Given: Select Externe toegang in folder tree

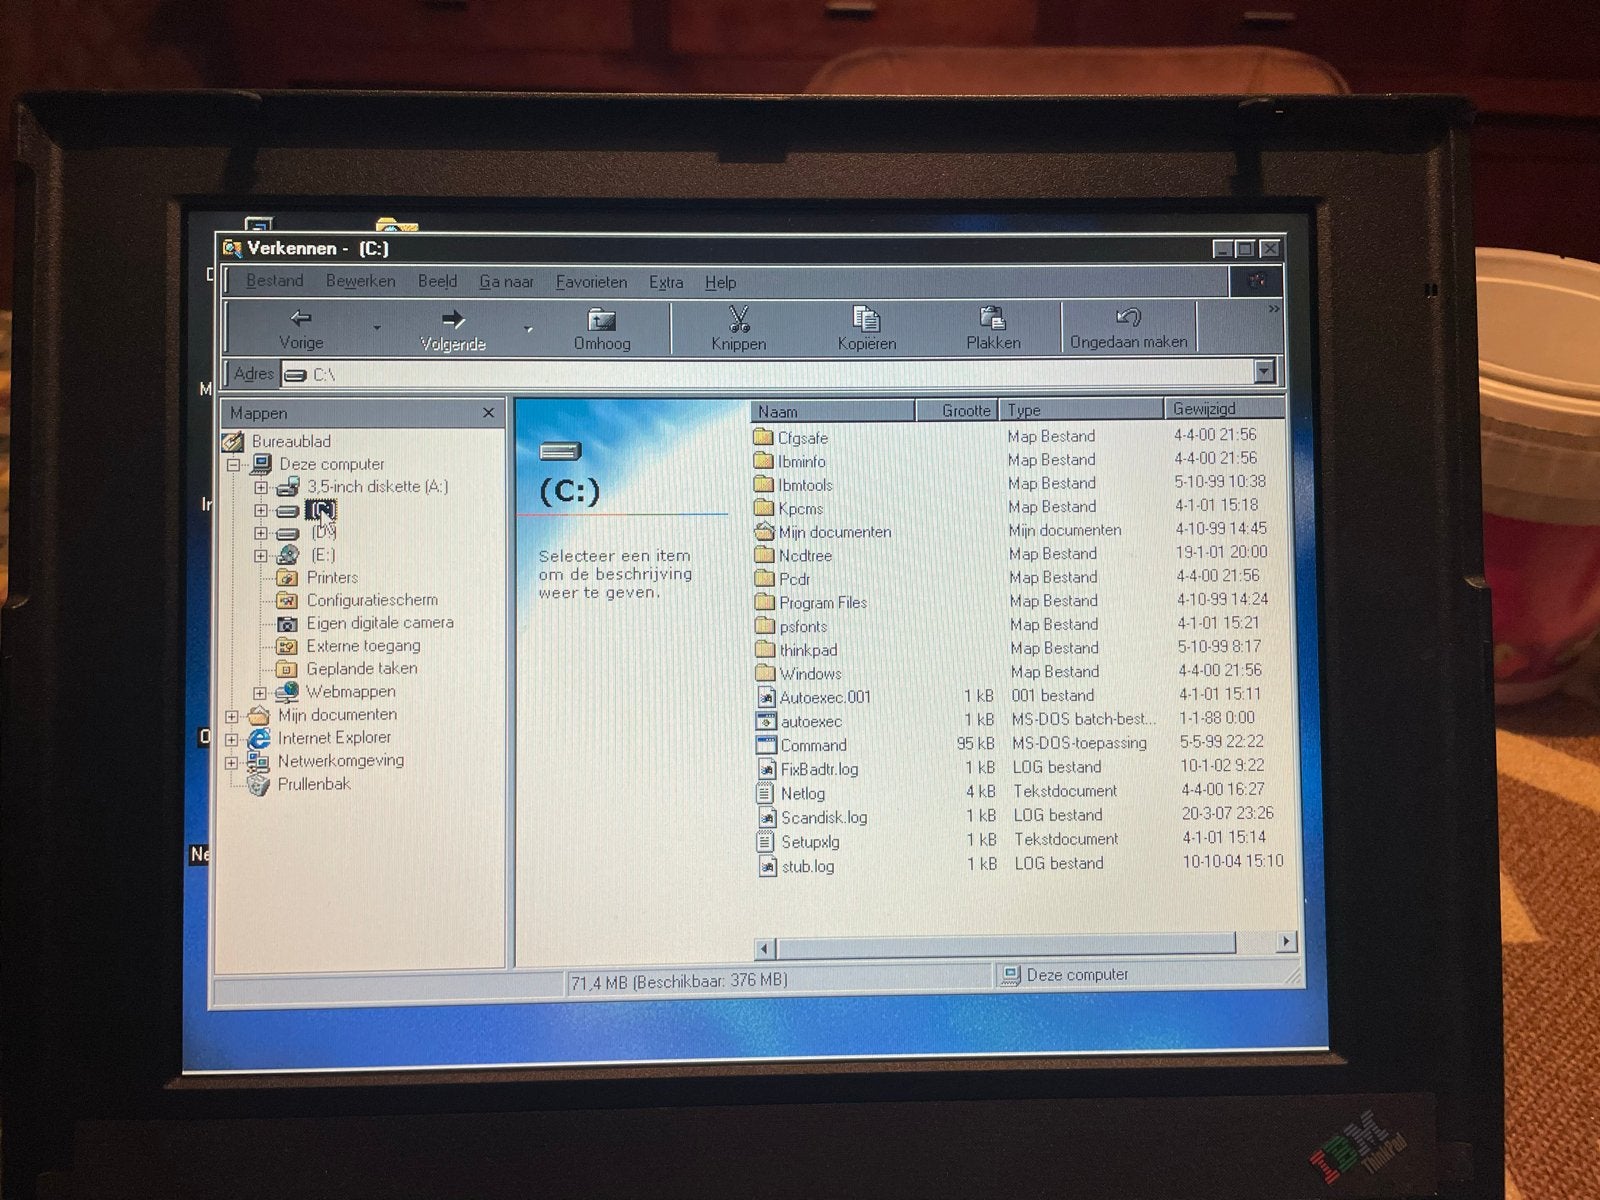Looking at the screenshot, I should [x=363, y=646].
